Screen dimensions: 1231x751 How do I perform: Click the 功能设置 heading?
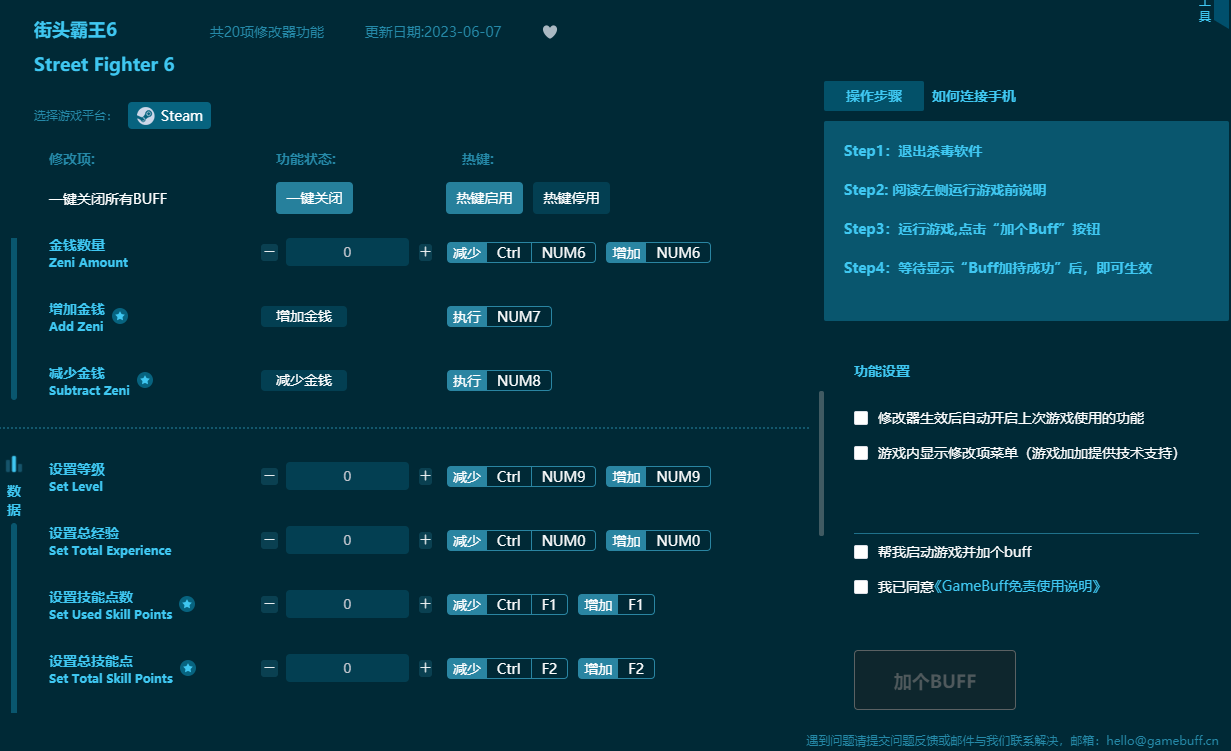click(882, 371)
